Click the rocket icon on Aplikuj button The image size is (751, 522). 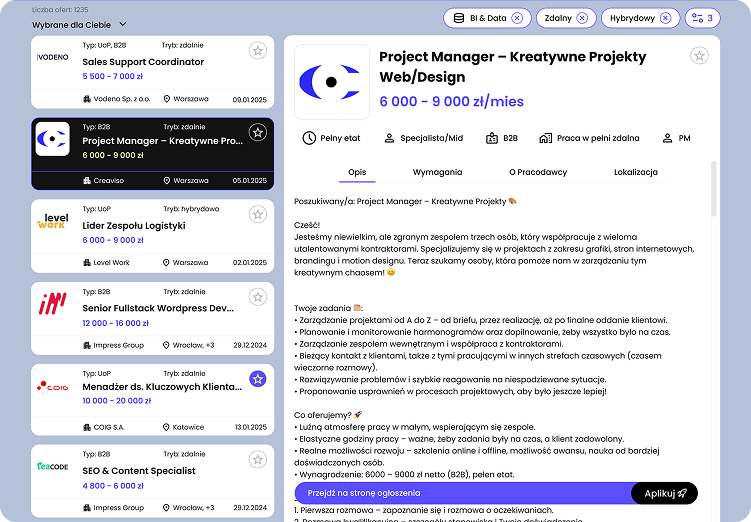coord(683,493)
